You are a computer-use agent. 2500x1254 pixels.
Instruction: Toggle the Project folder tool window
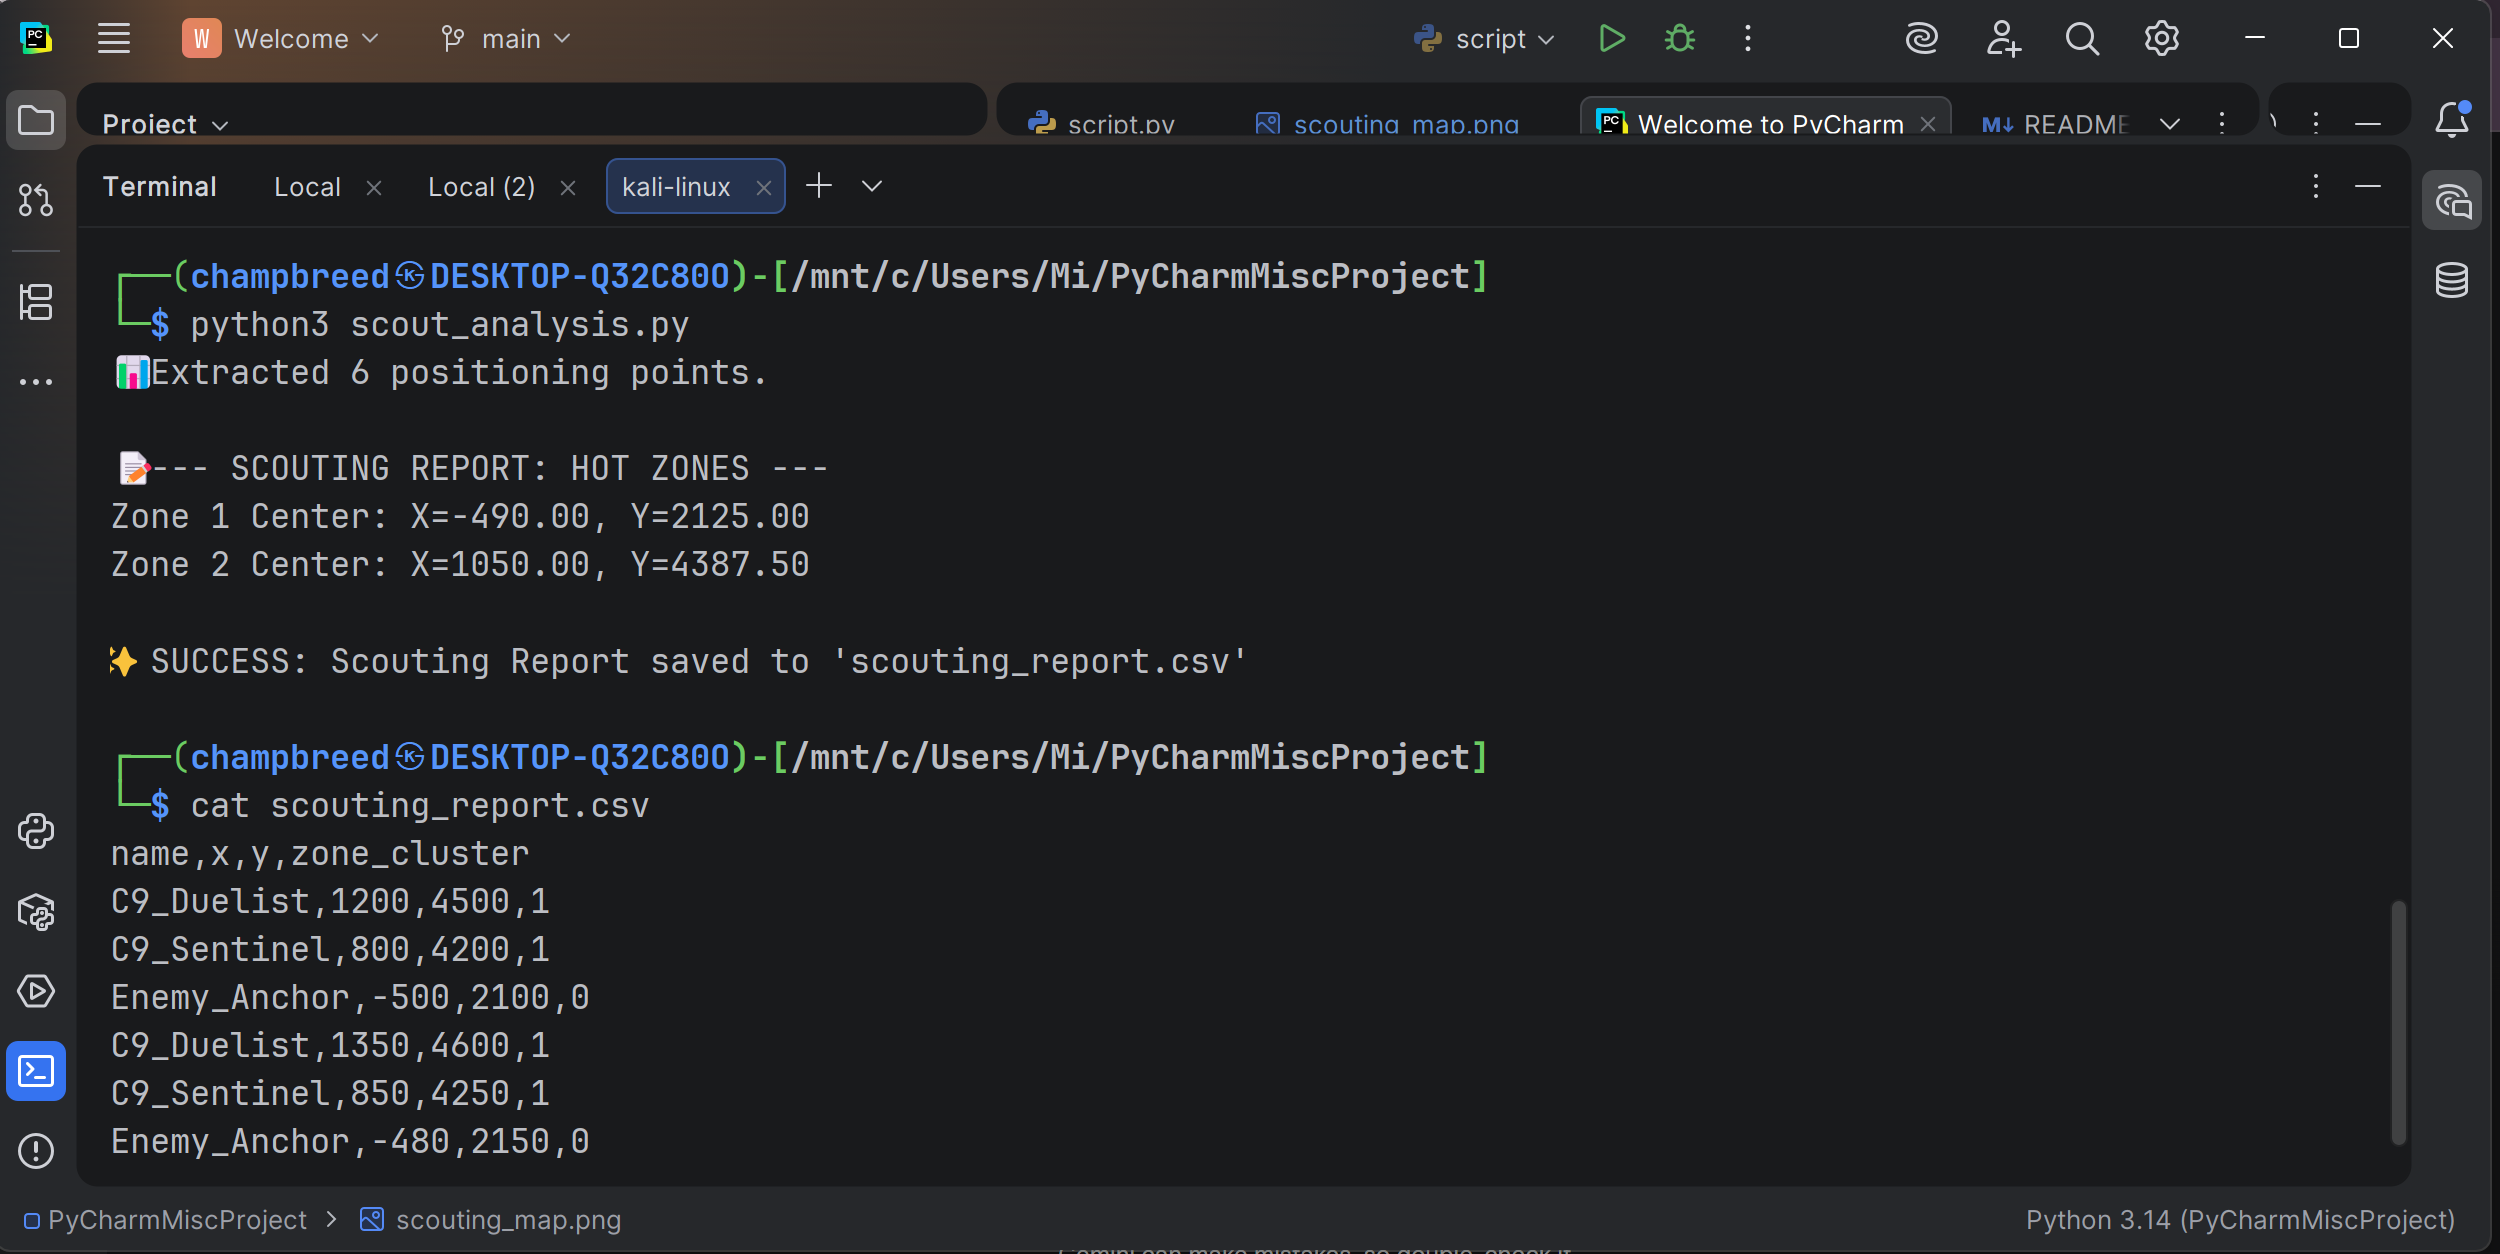tap(36, 120)
